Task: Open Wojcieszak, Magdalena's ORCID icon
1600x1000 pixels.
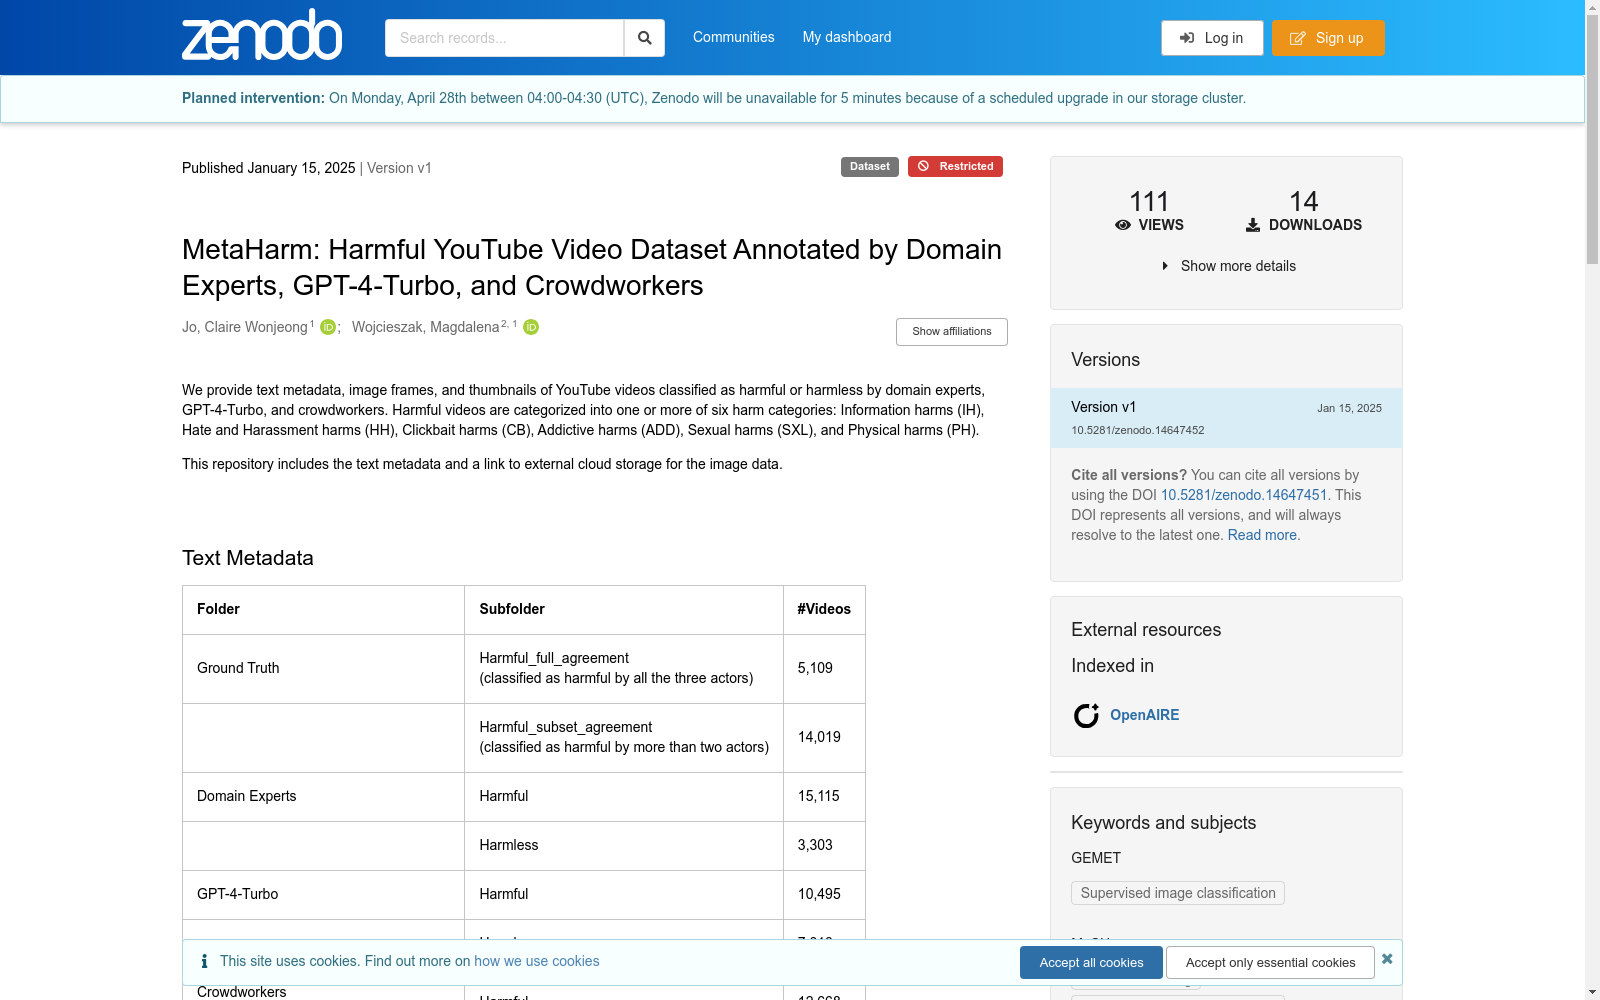Action: tap(531, 327)
